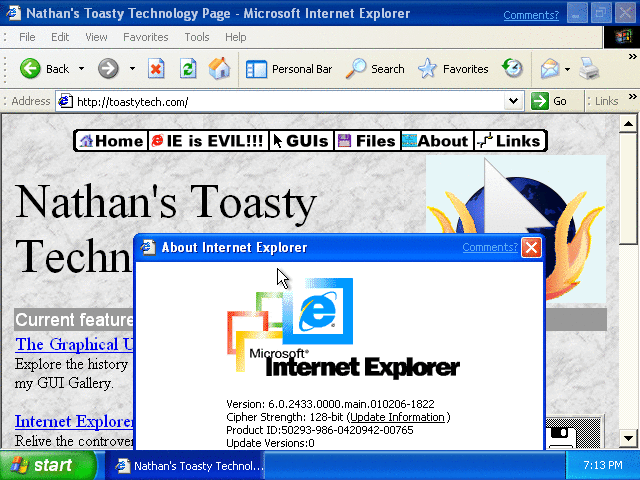This screenshot has width=640, height=480.
Task: Click the page icon in the address bar
Action: [65, 101]
